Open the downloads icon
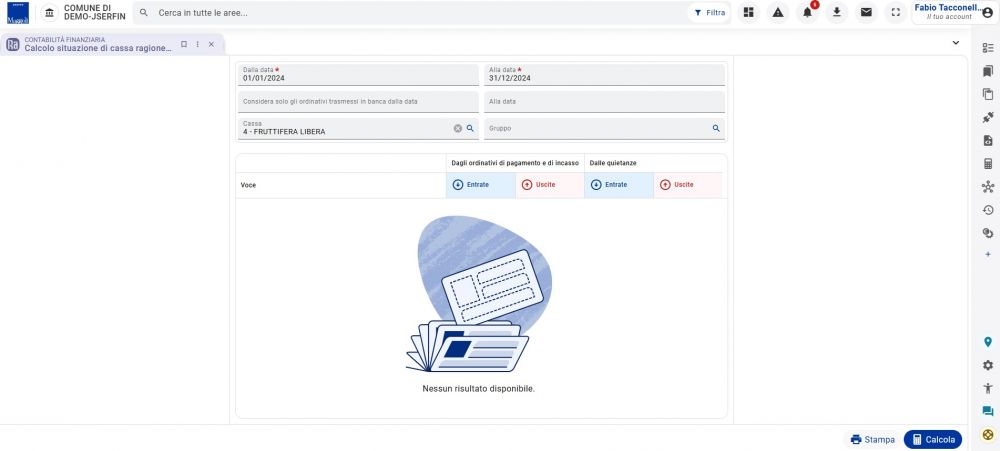This screenshot has height=451, width=1000. 837,12
